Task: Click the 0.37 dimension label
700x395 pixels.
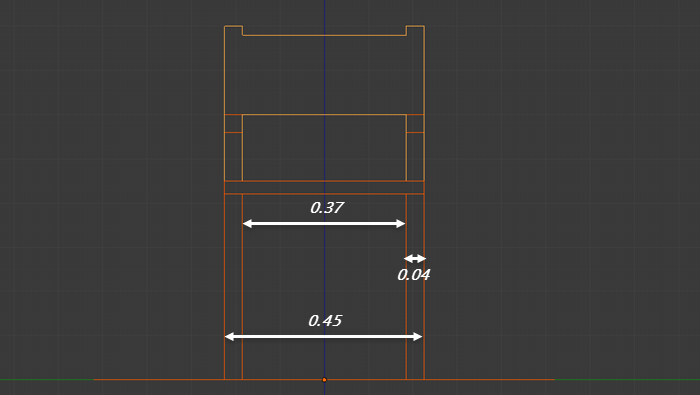Action: click(327, 208)
